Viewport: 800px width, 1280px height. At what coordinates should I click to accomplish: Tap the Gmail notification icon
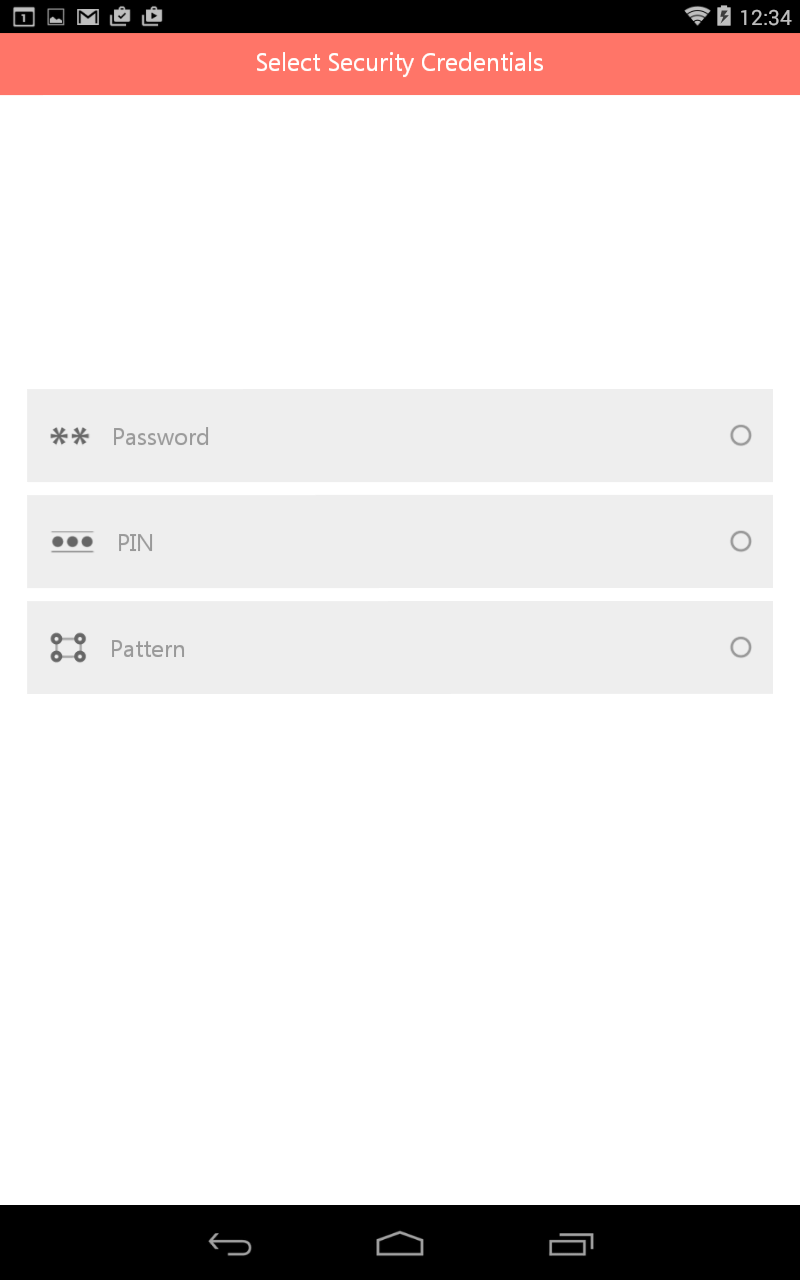88,17
